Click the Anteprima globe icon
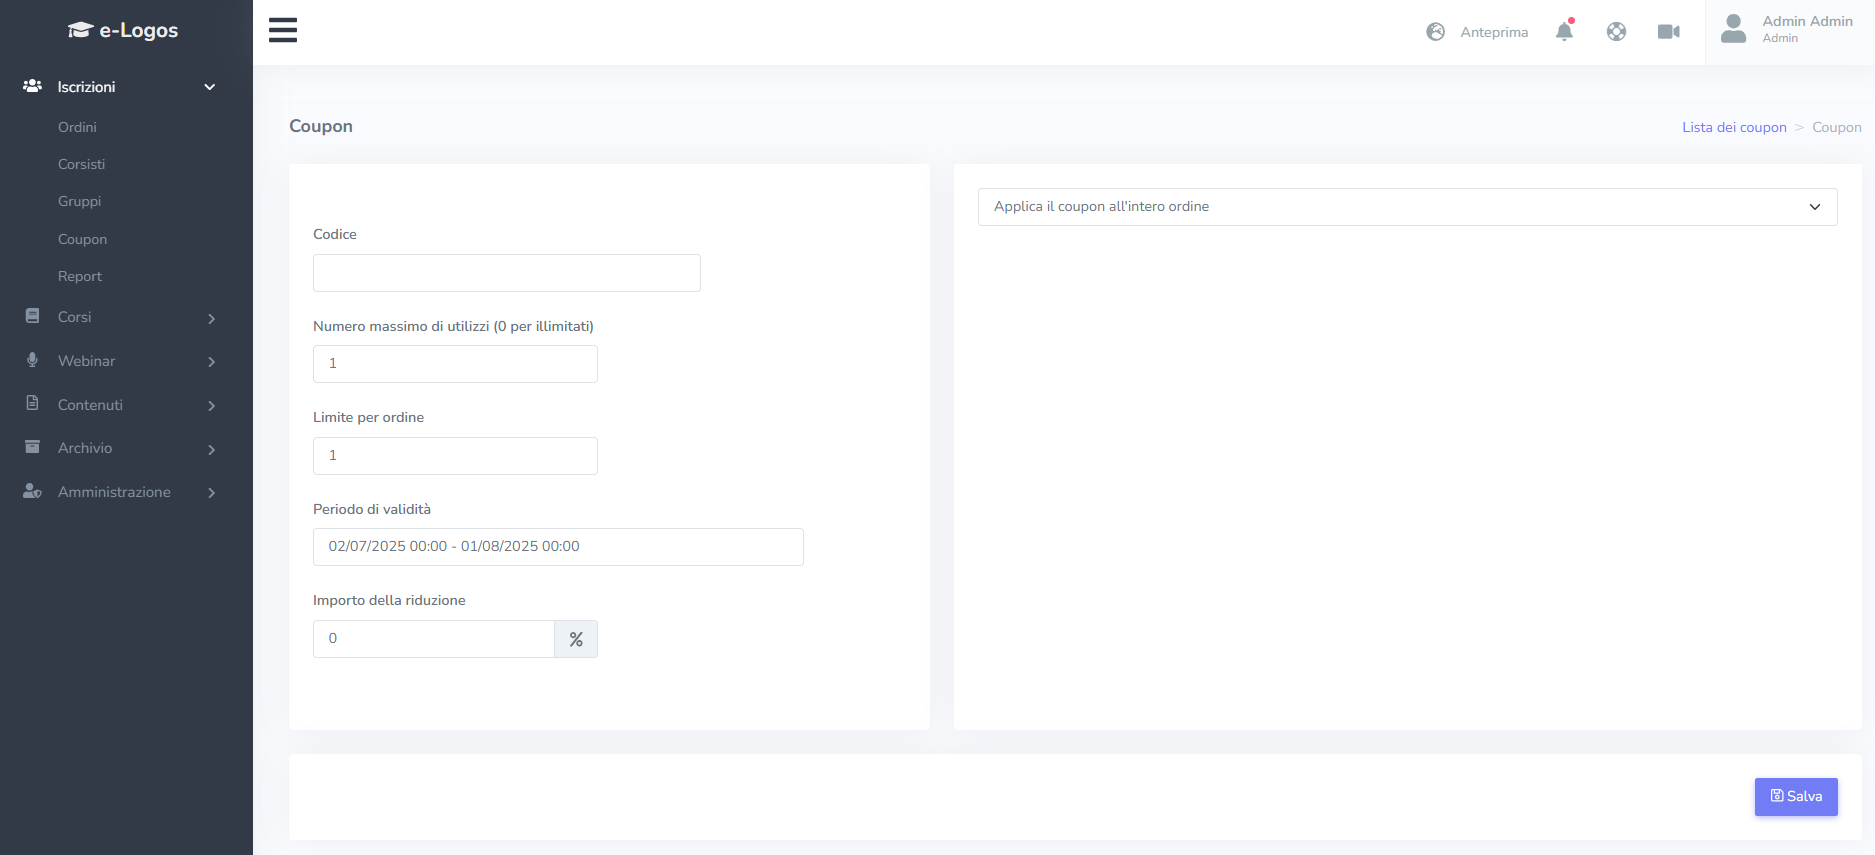Screen dimensions: 1875x855 click(1435, 32)
